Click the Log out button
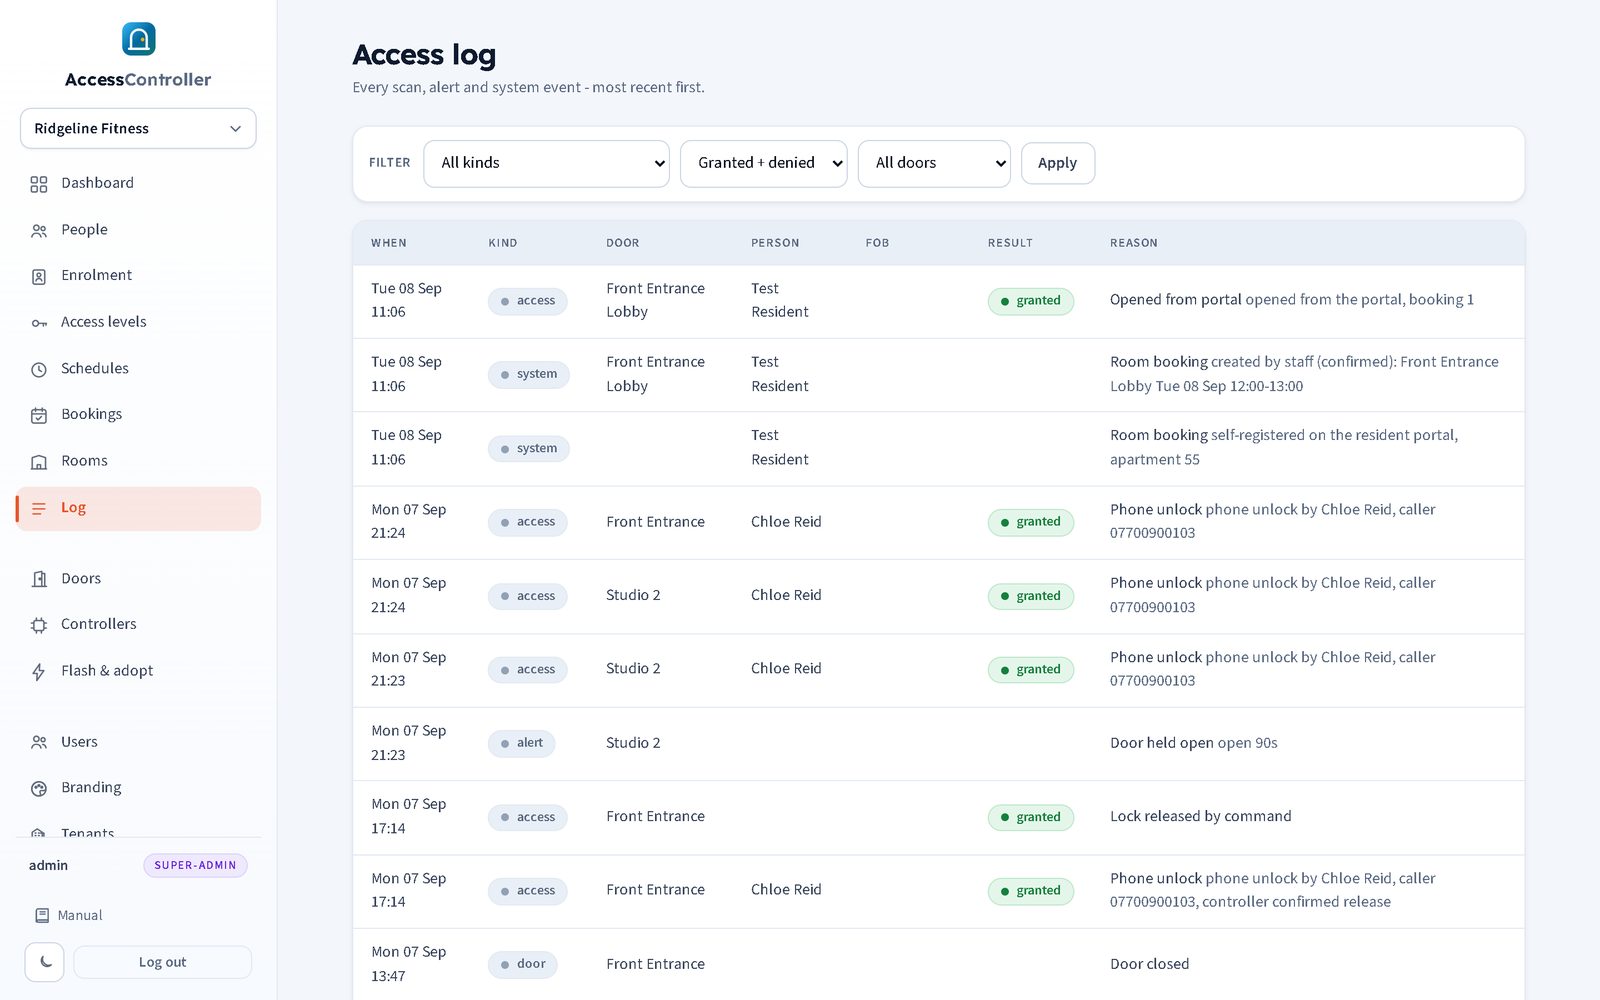The image size is (1600, 1000). tap(162, 962)
